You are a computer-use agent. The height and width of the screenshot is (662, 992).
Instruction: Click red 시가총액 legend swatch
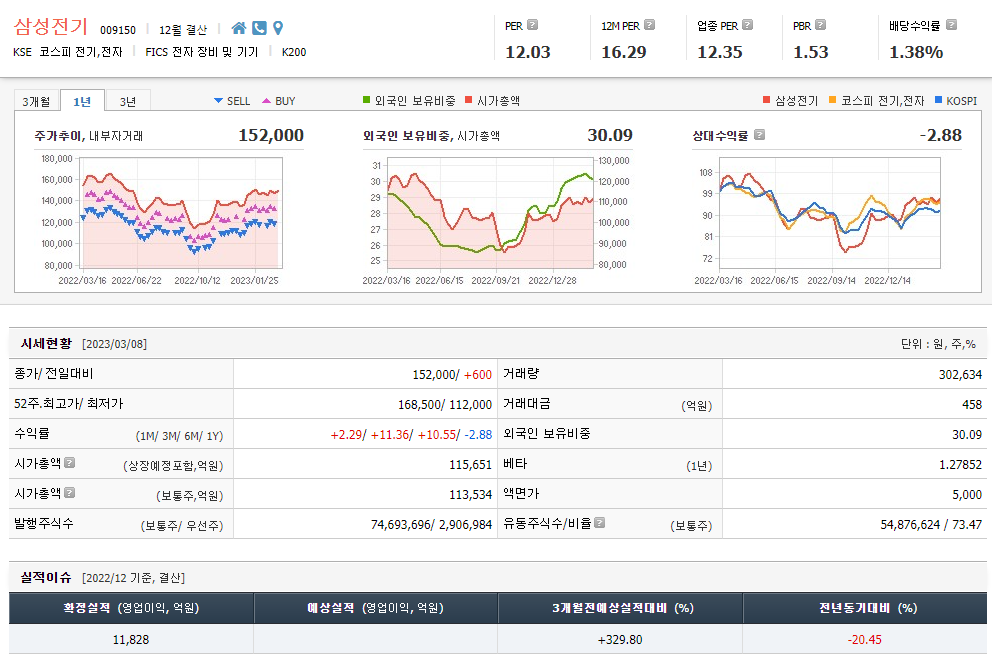469,100
